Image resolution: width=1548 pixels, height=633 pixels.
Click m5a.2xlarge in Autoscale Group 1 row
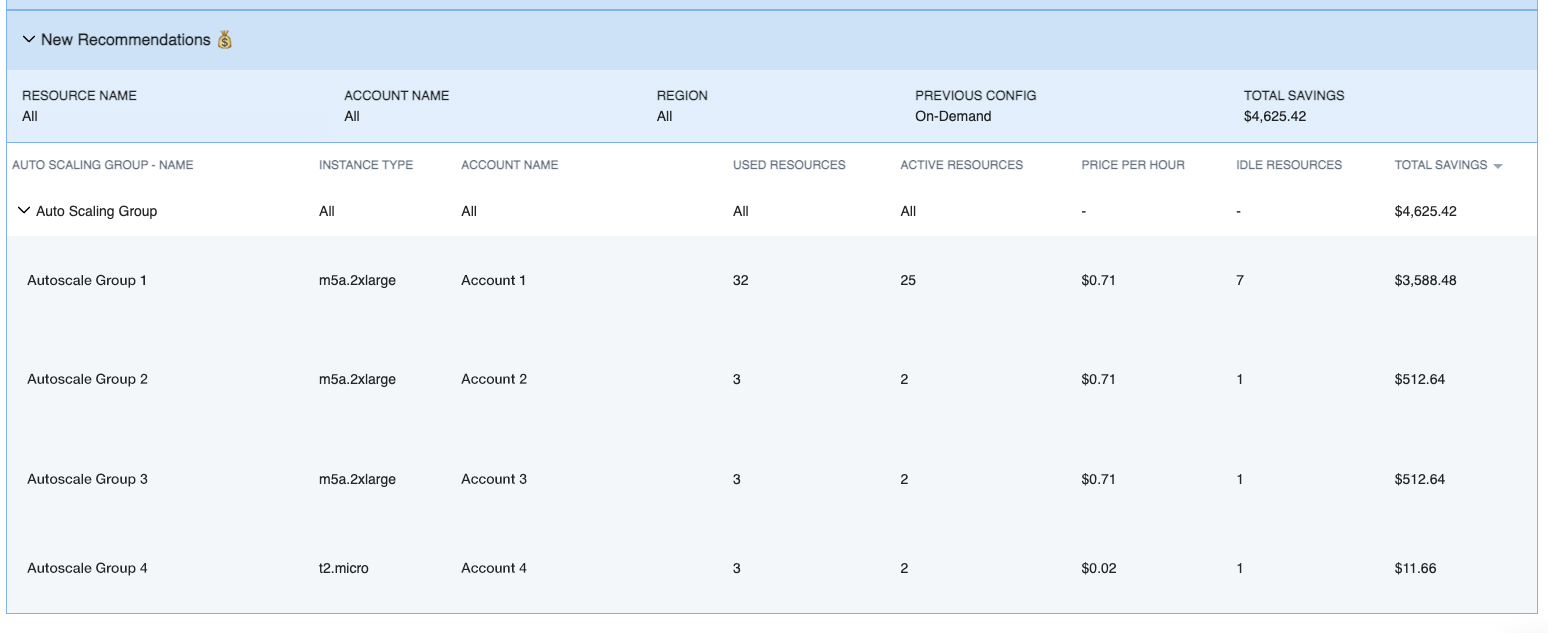coord(357,280)
